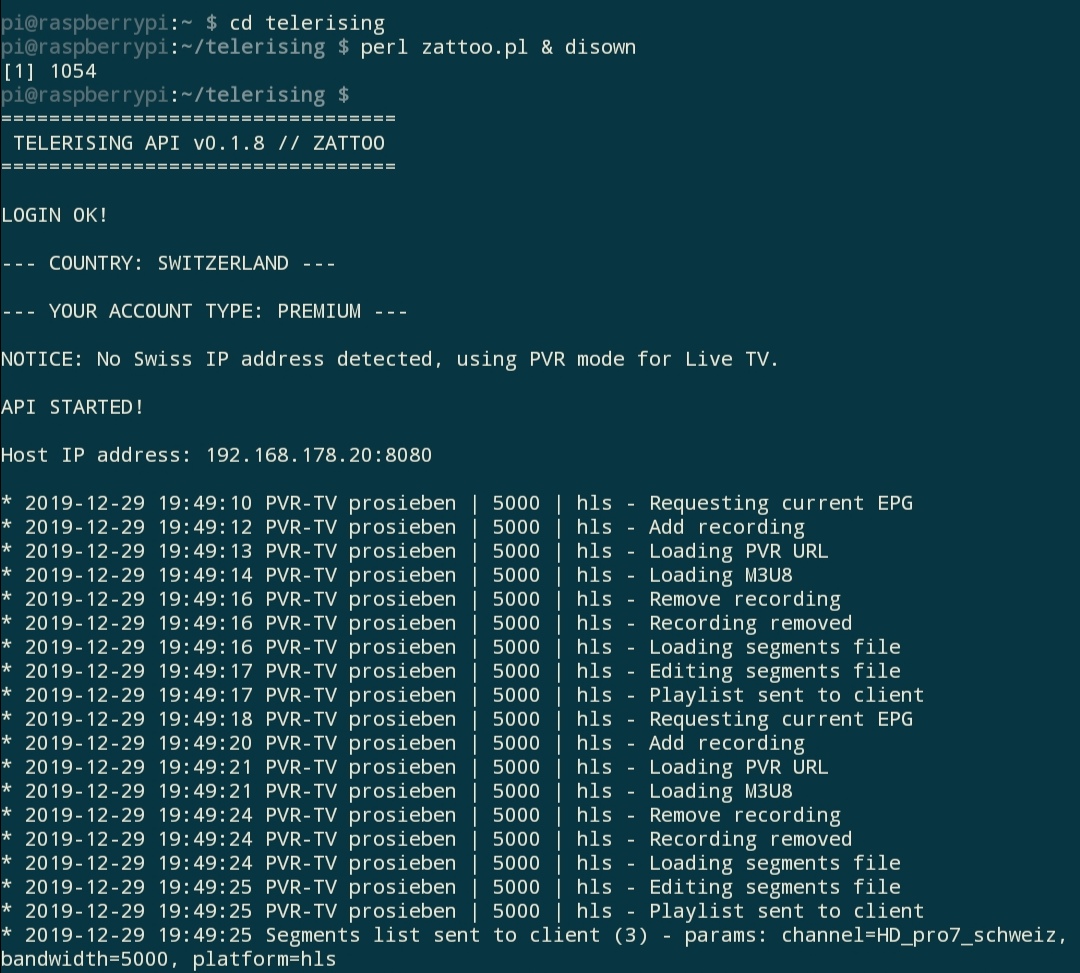Click the 'Segments list sent to client (3)' line
1080x973 pixels.
pyautogui.click(x=534, y=935)
